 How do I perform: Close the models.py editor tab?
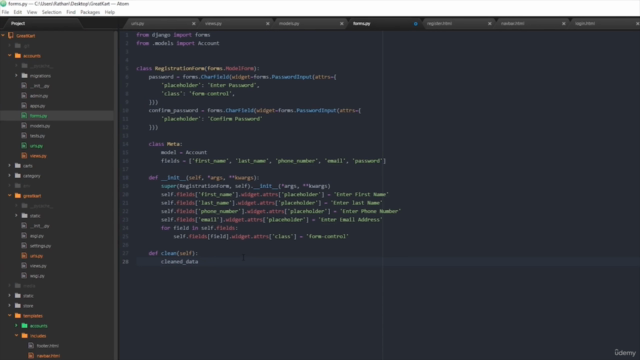tap(342, 24)
